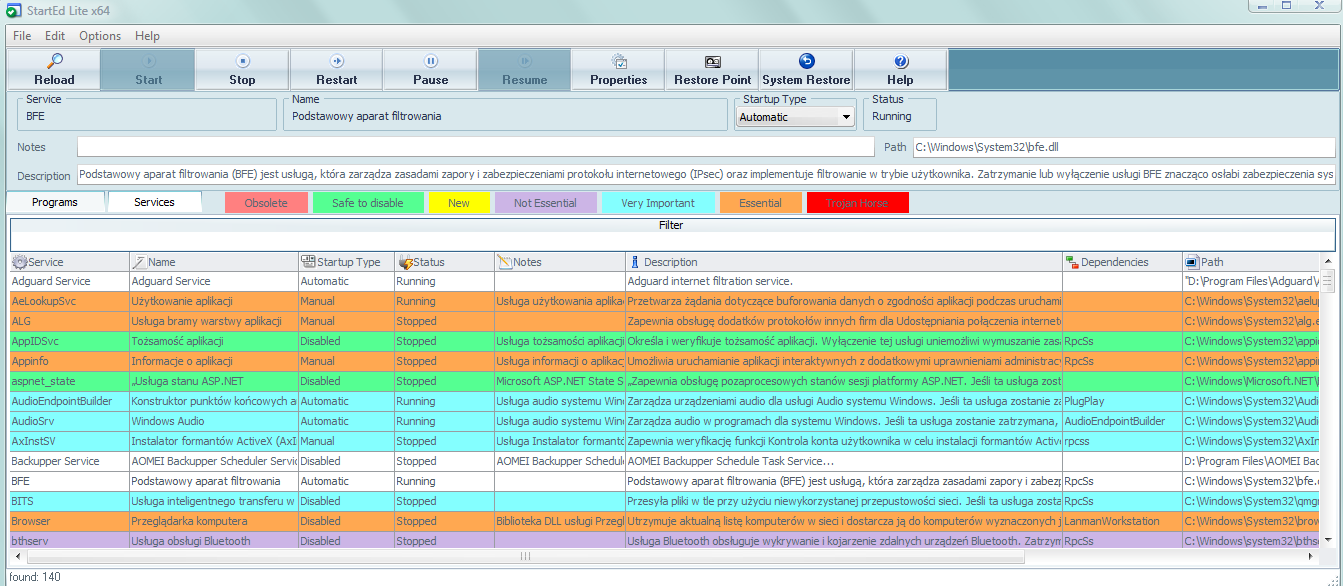Screen dimensions: 1343x586
Task: Click the Reload toolbar button
Action: [54, 70]
